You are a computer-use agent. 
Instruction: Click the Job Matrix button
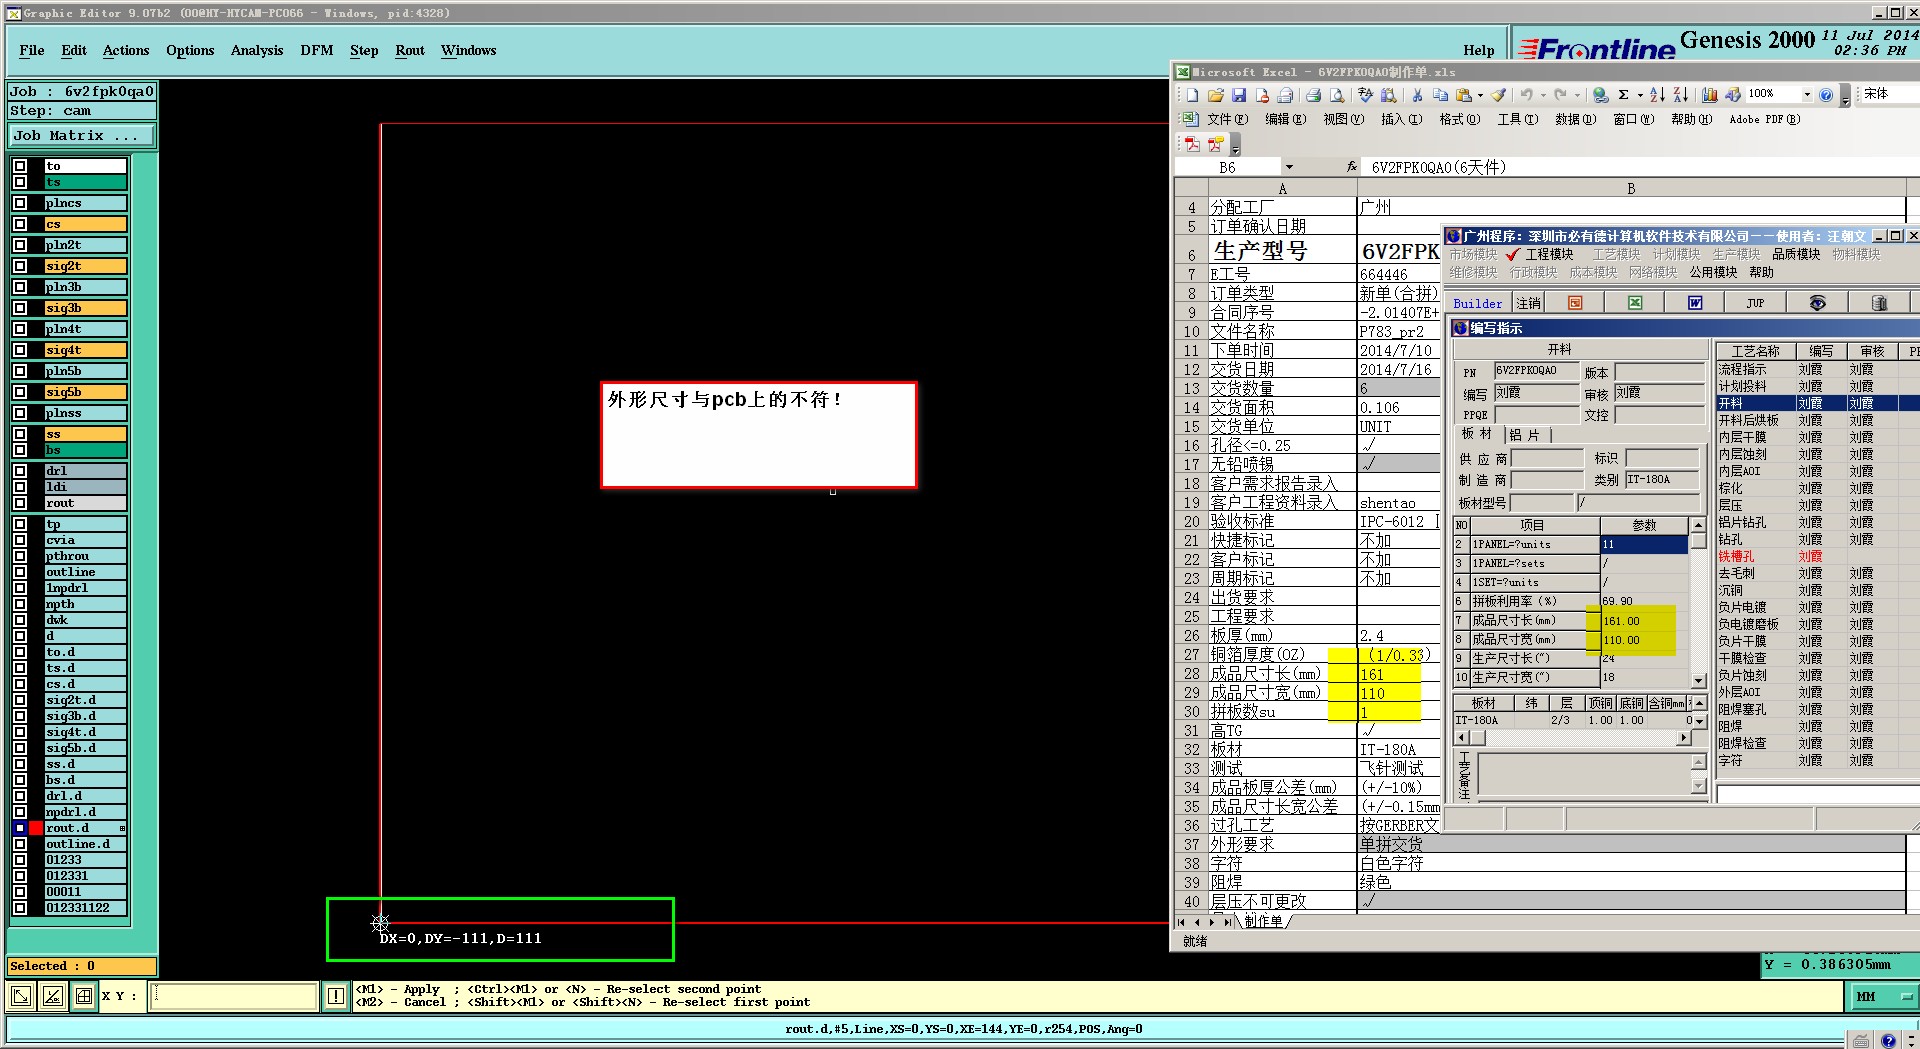[x=82, y=135]
